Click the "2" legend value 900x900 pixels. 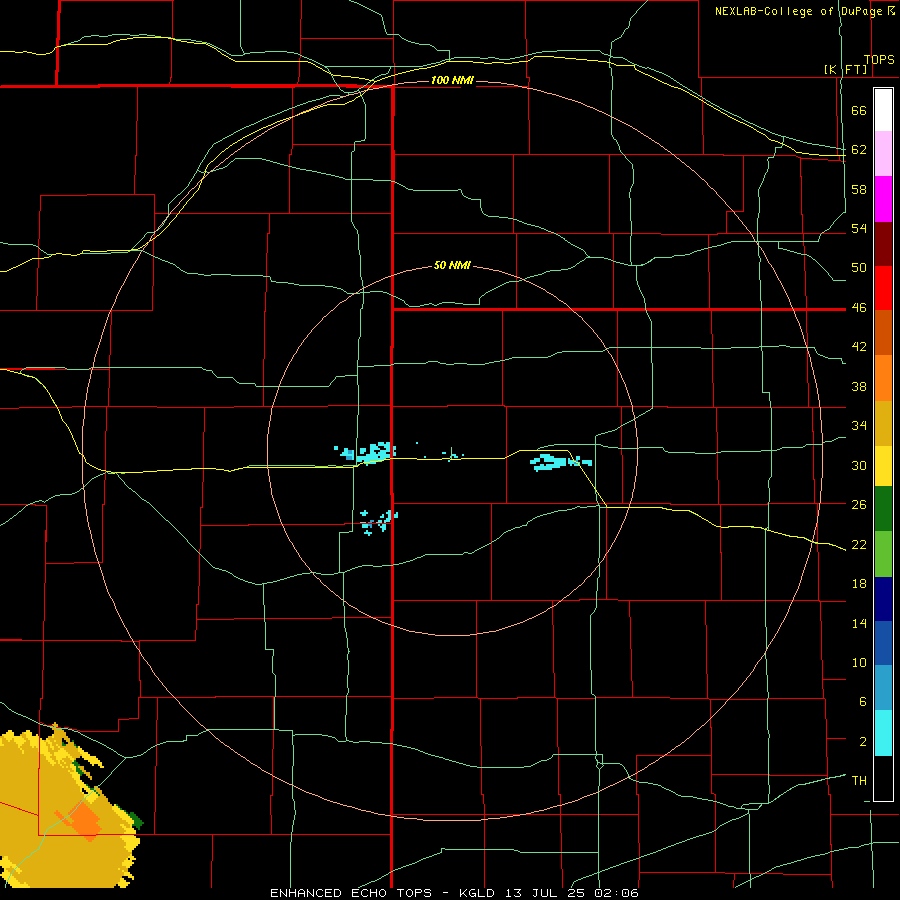863,742
